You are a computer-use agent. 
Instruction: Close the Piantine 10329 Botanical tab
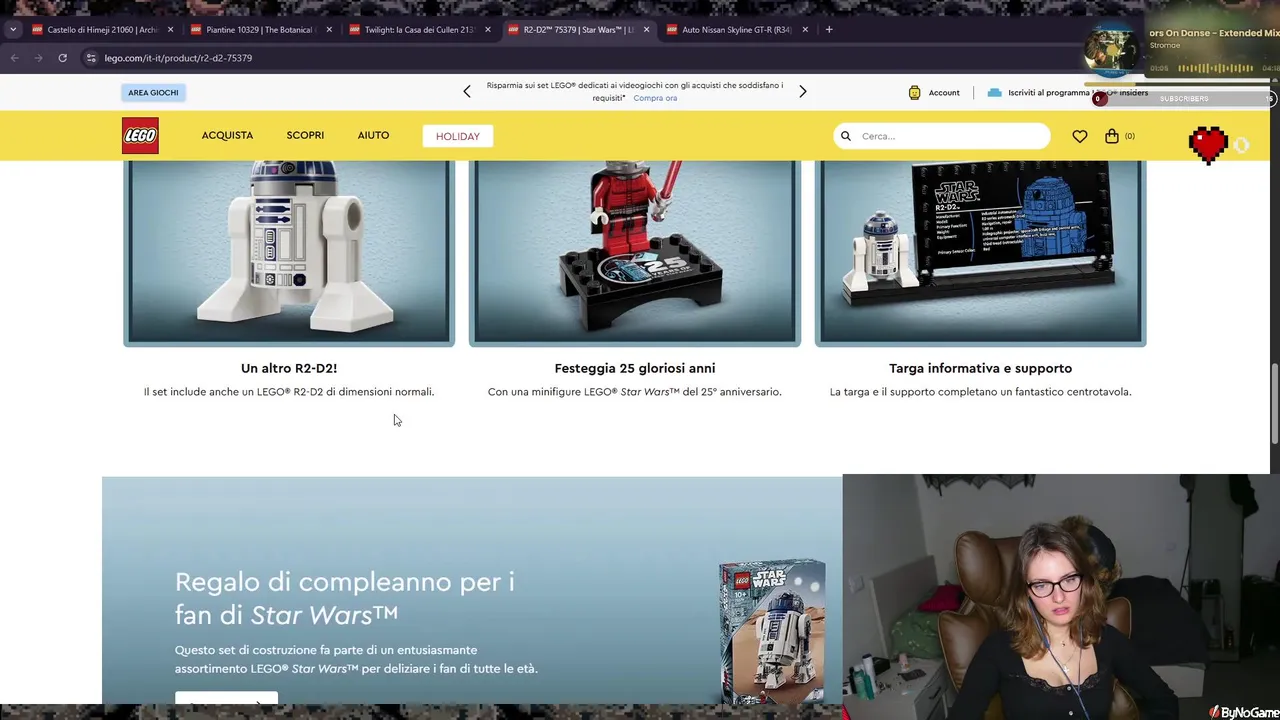pos(329,29)
